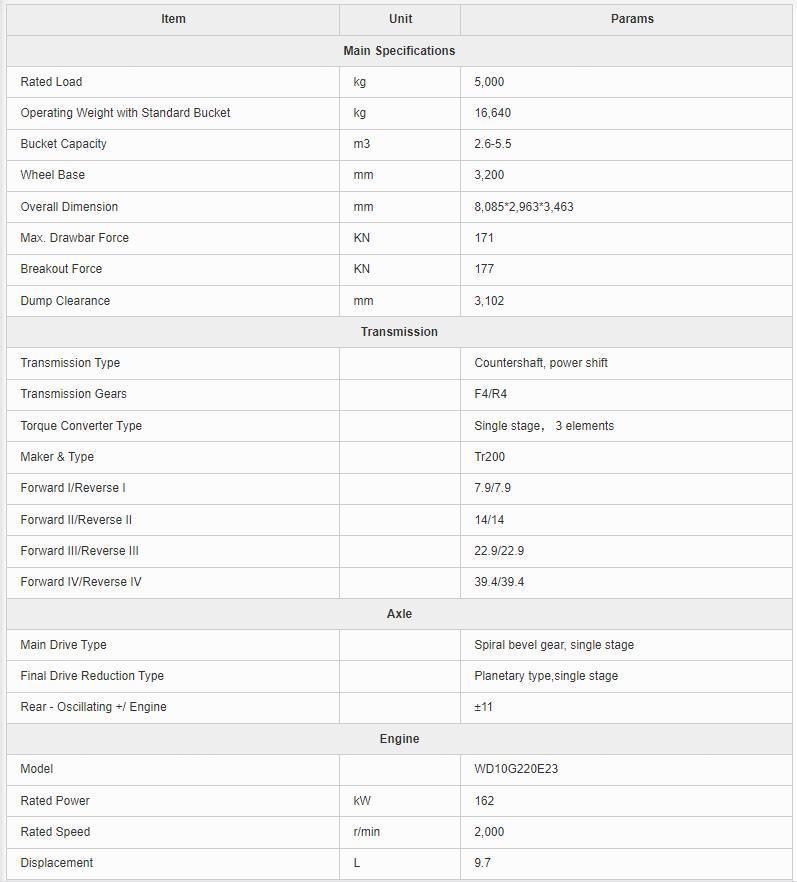Screen dimensions: 797x882
Task: Click the Params column header
Action: pyautogui.click(x=632, y=19)
